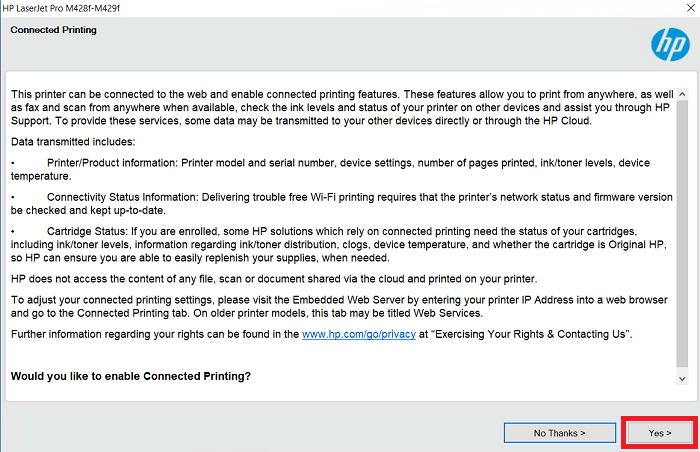
Task: Click the Yes > button
Action: tap(660, 433)
